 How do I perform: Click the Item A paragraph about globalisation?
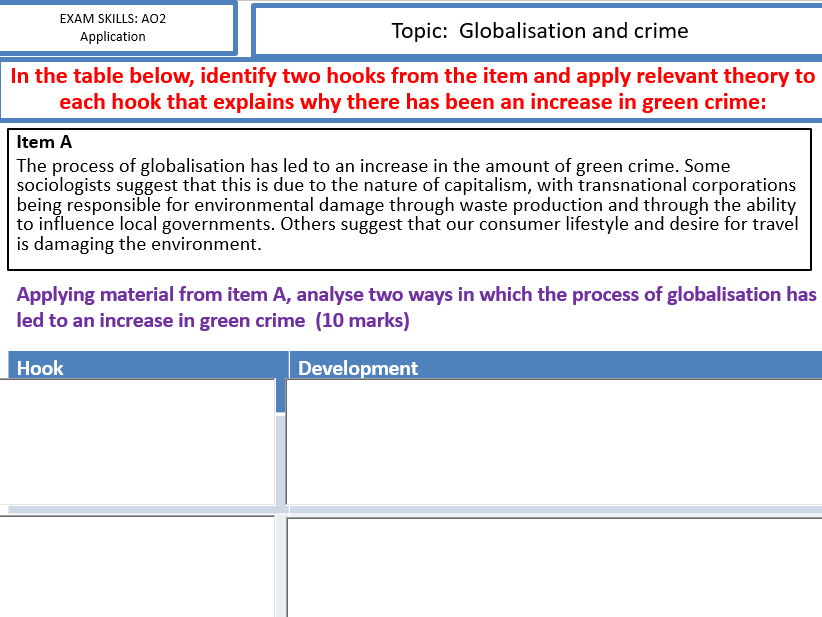click(x=407, y=205)
